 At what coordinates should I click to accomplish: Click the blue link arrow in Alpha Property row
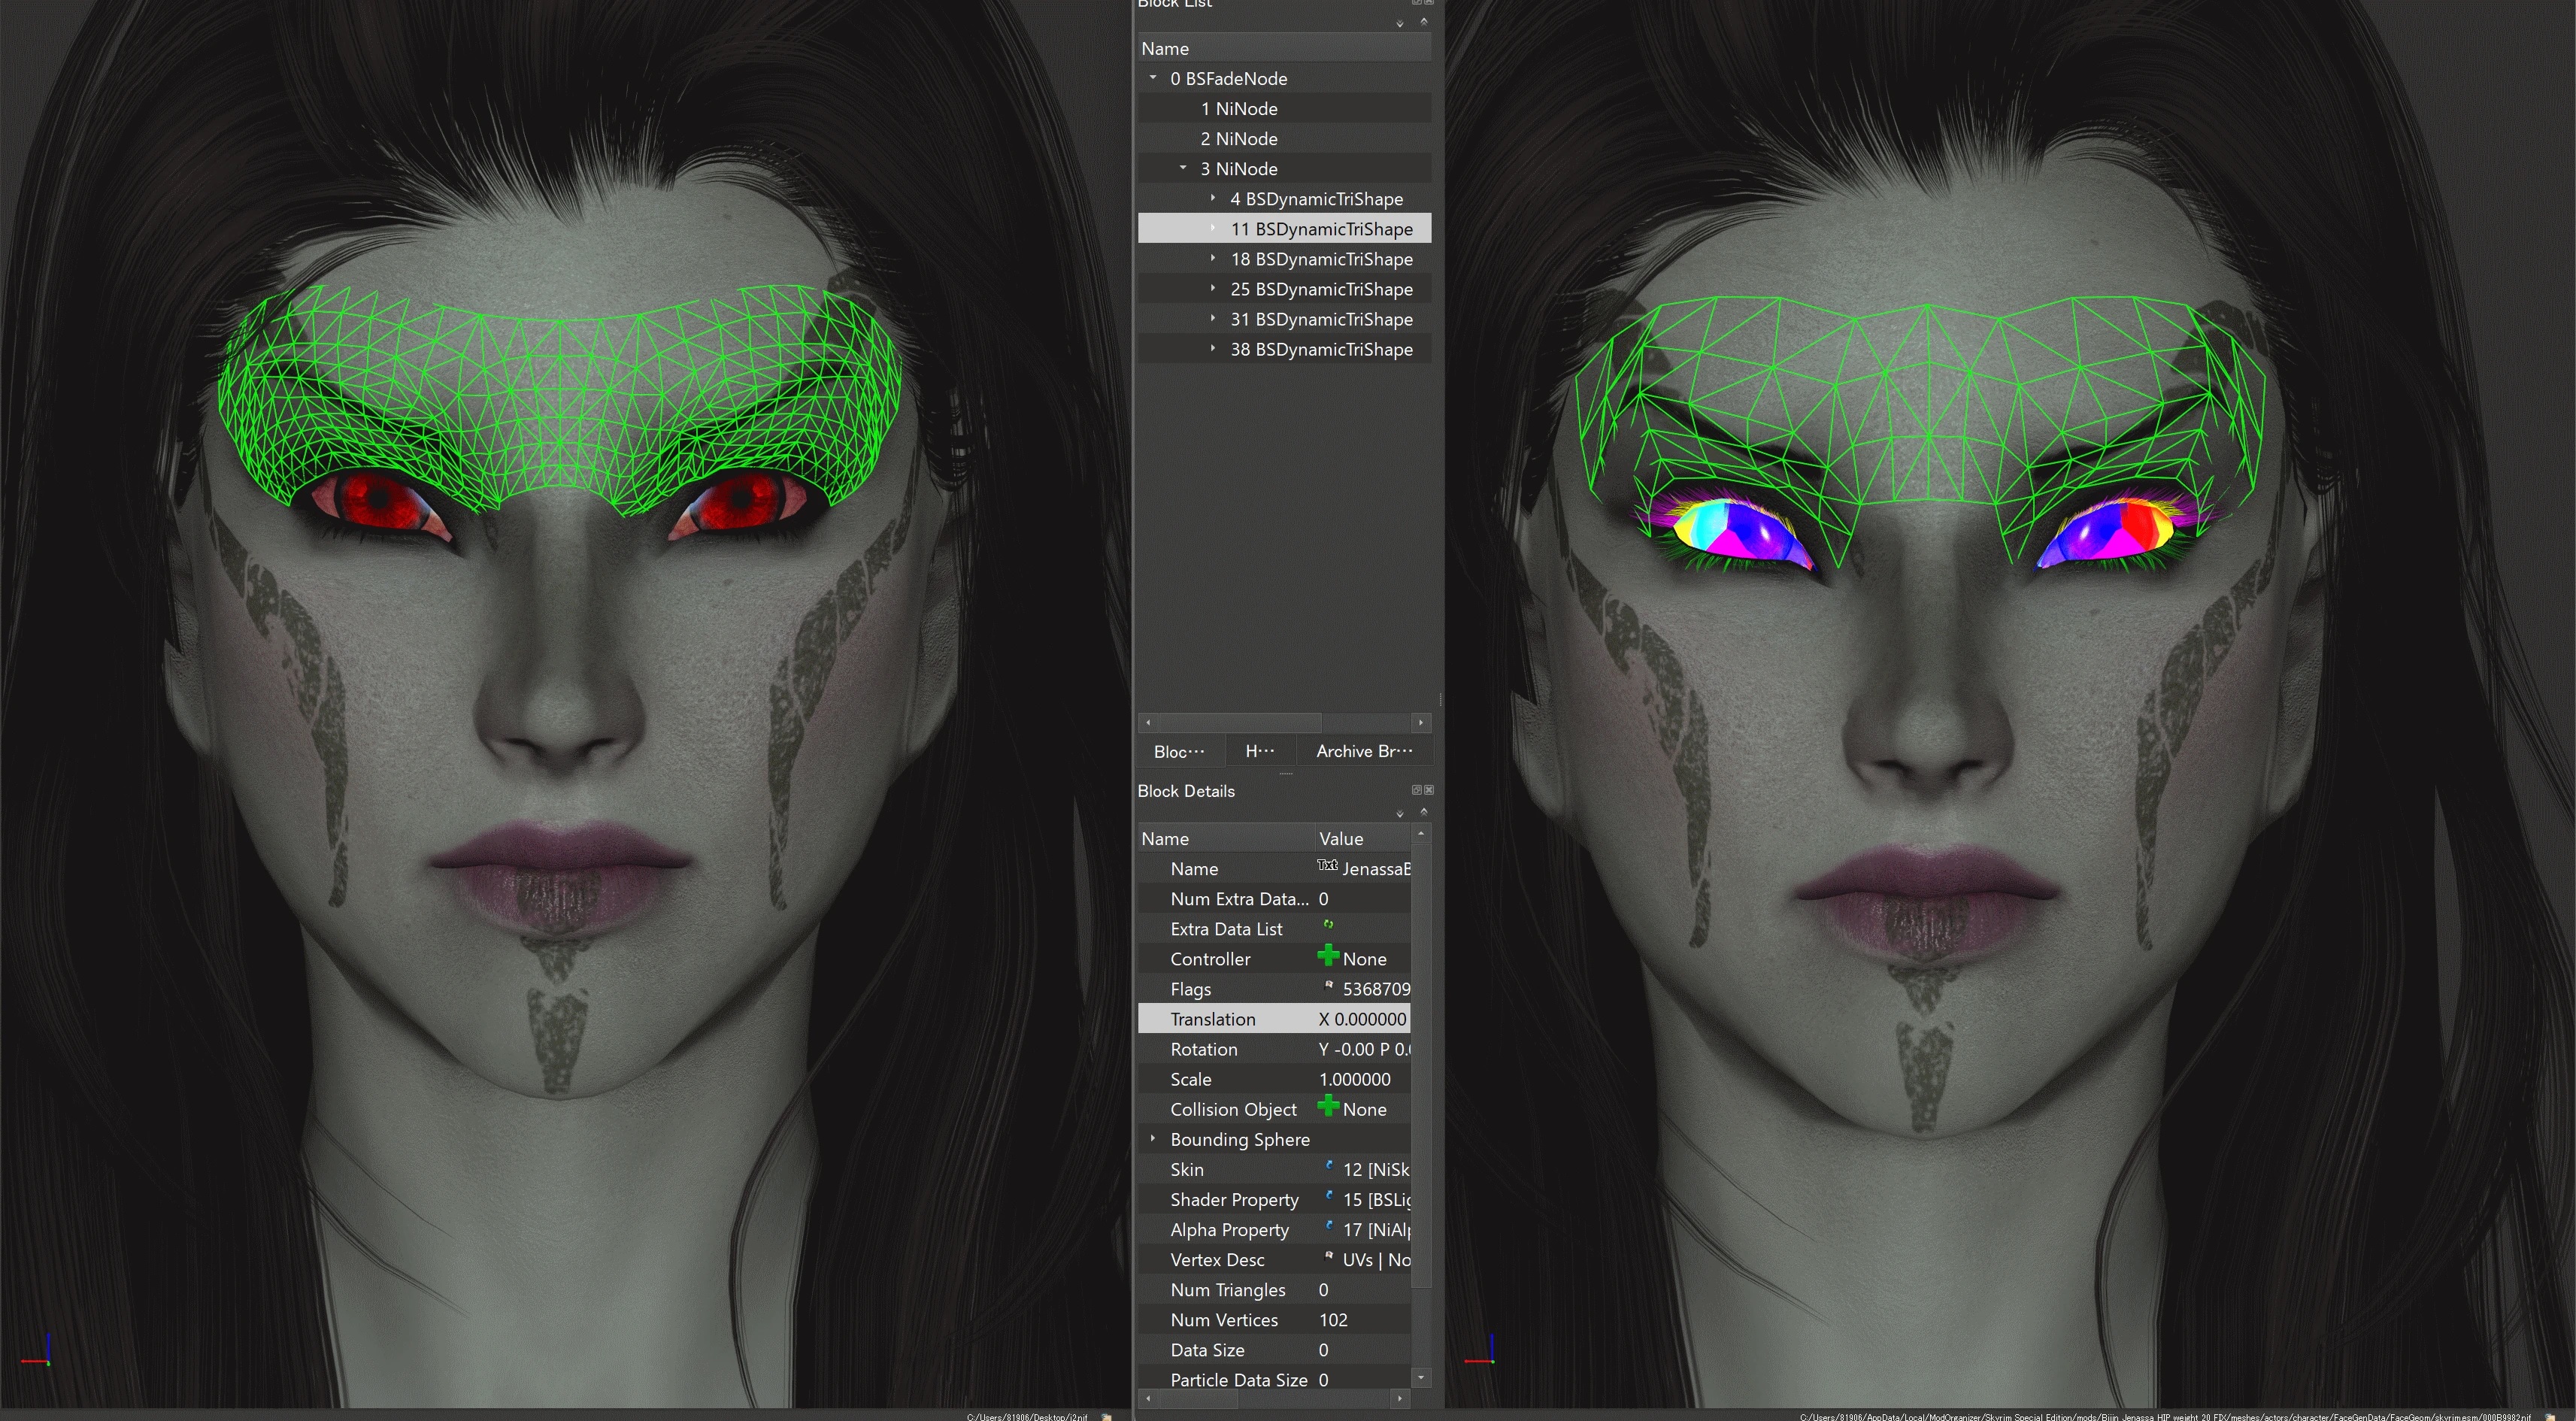[x=1329, y=1227]
